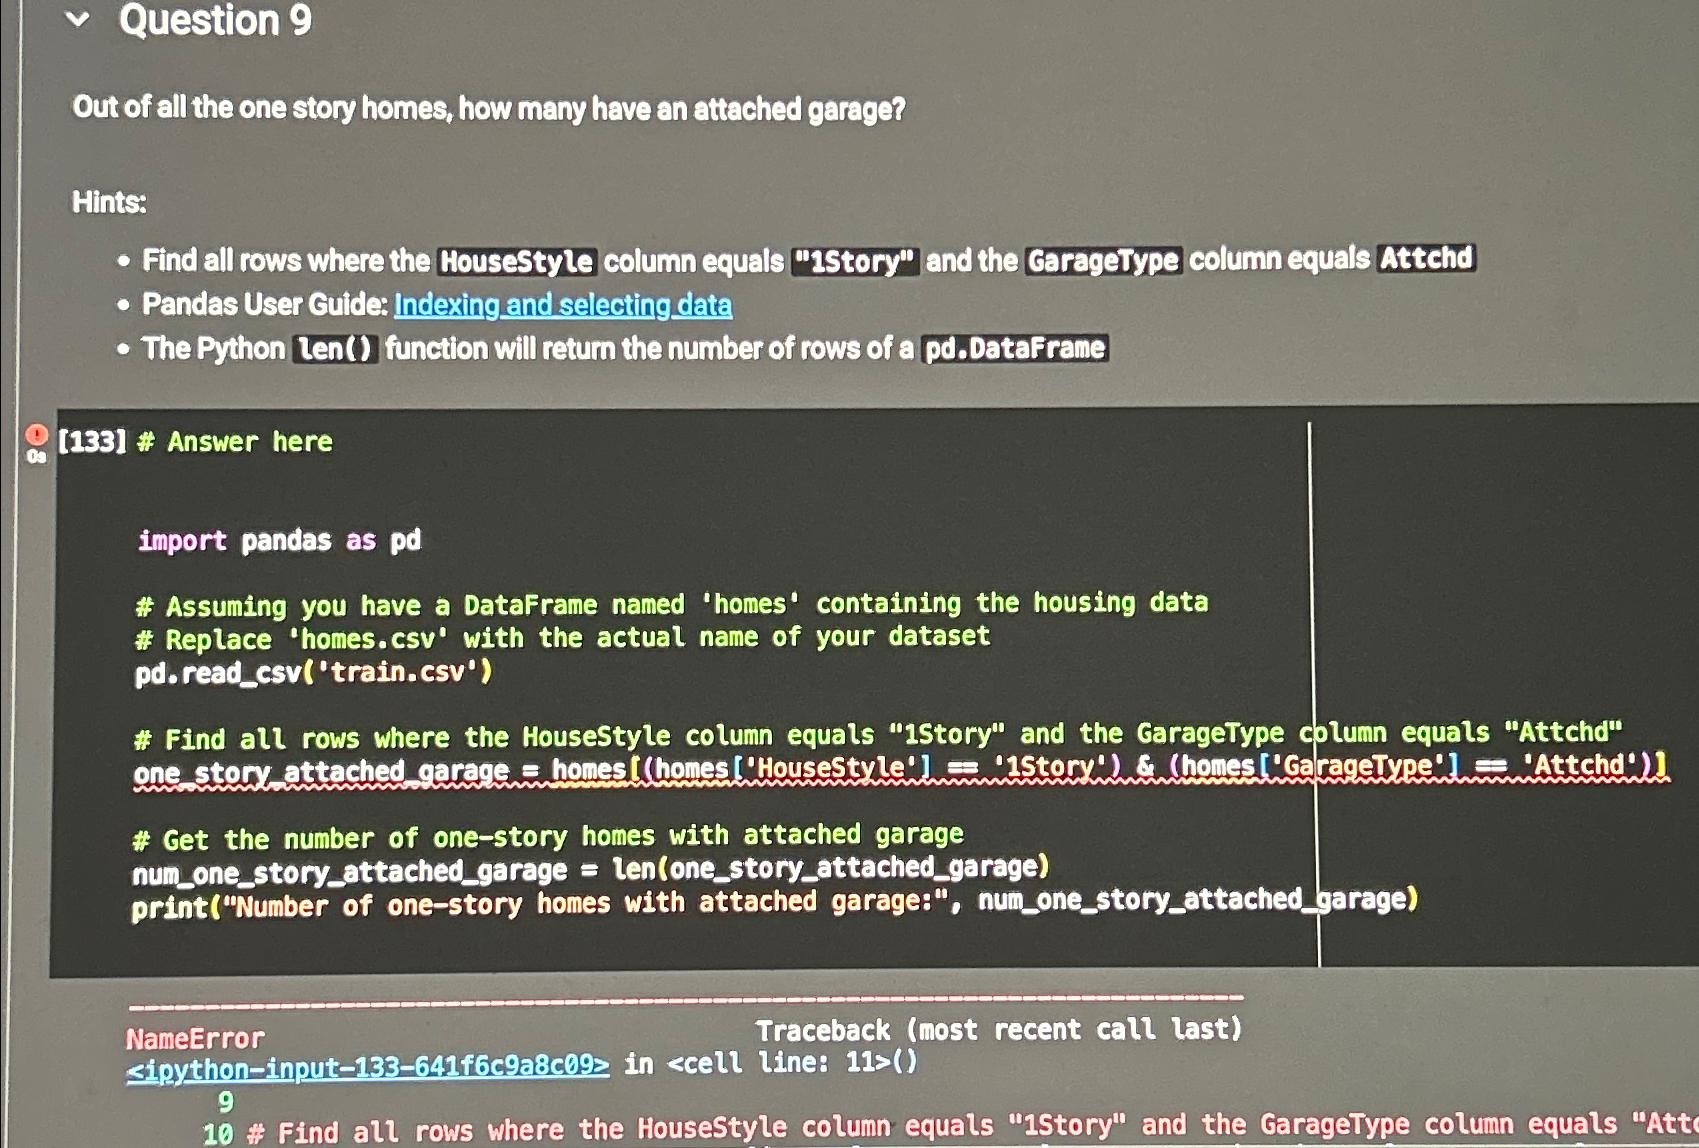Click the red error indicator beside cell [133]
Image resolution: width=1699 pixels, height=1148 pixels.
click(36, 436)
